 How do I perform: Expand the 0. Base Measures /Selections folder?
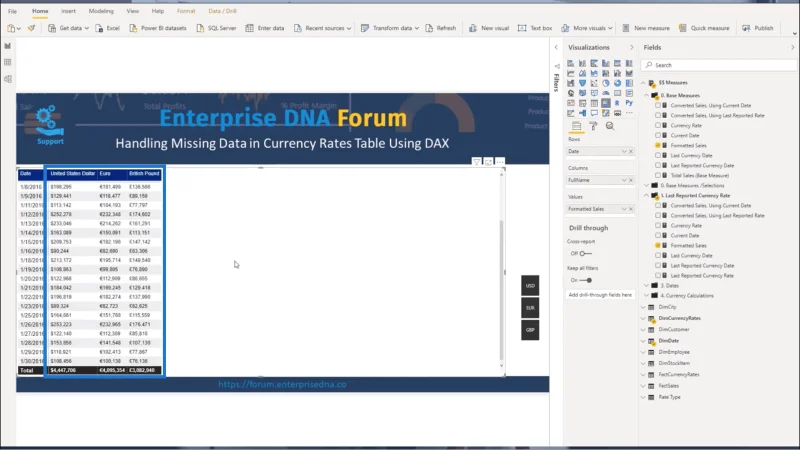point(646,186)
